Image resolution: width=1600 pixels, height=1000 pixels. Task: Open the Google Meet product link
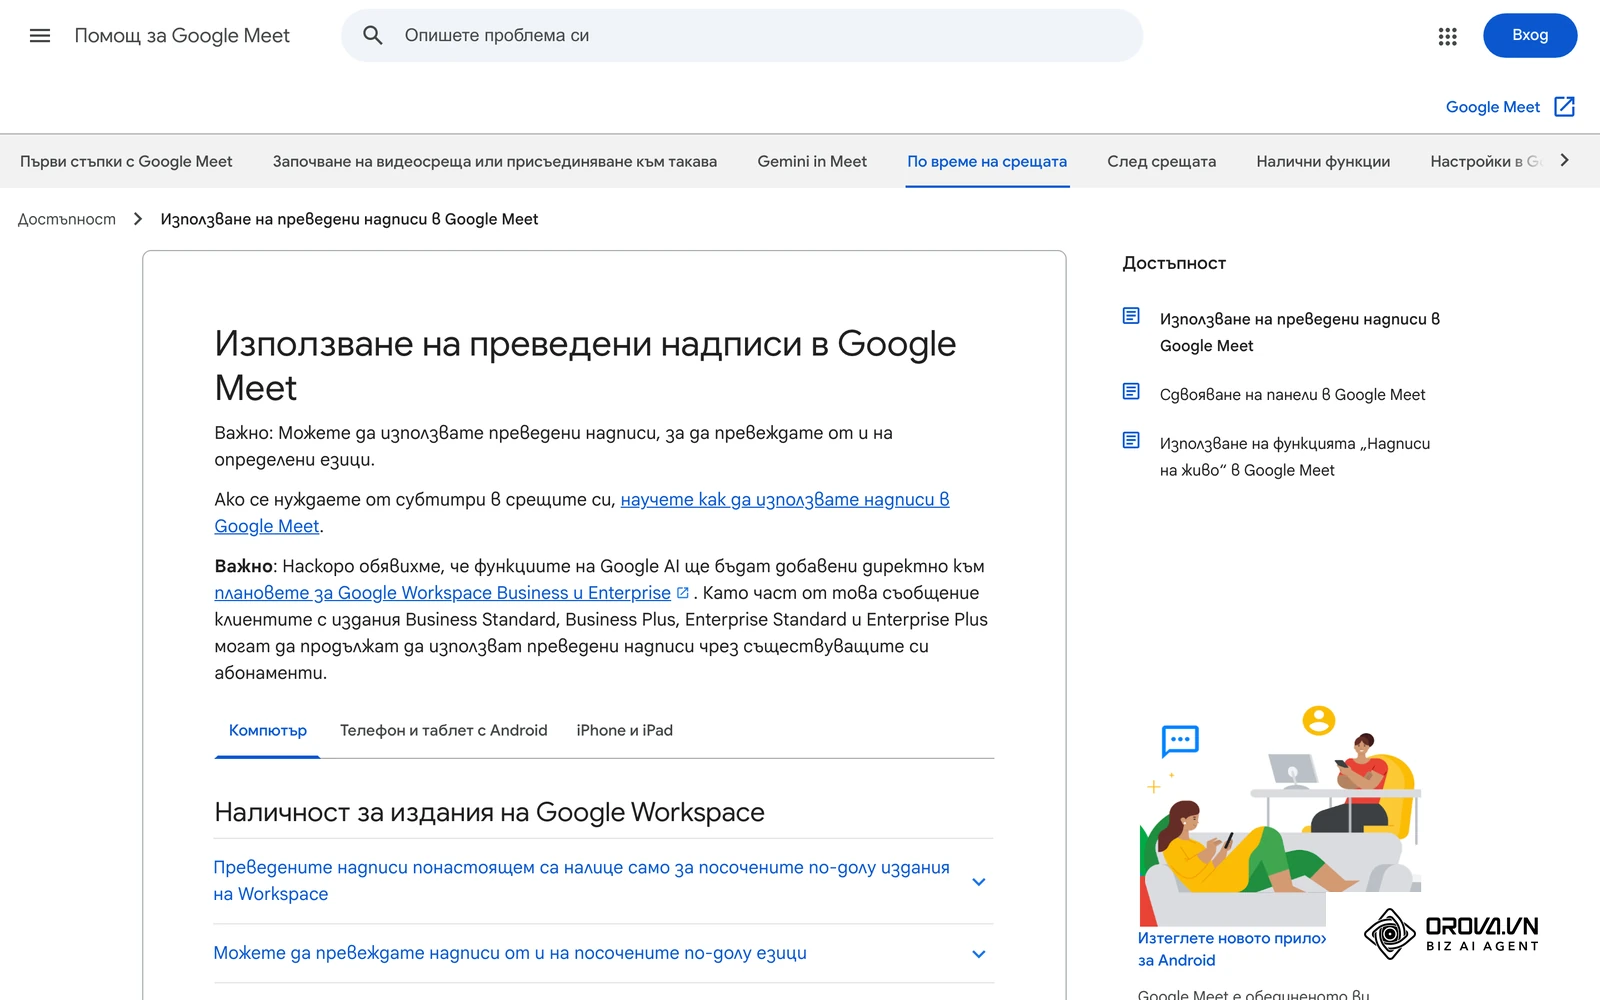[x=1492, y=107]
